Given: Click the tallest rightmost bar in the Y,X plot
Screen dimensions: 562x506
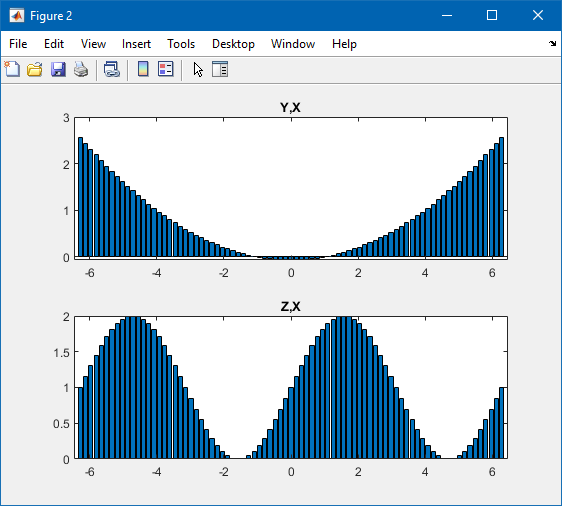Looking at the screenshot, I should [501, 197].
